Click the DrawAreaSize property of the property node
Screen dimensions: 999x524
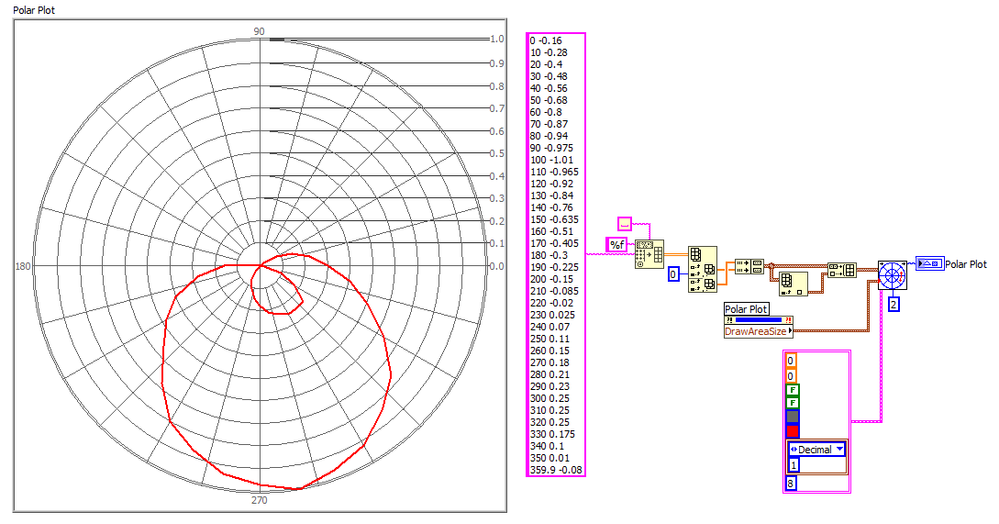759,331
